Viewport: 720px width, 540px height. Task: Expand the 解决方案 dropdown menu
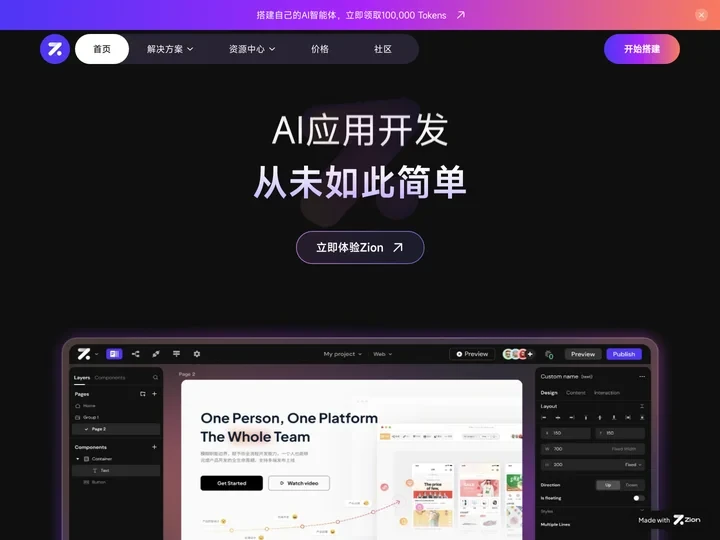[x=170, y=49]
